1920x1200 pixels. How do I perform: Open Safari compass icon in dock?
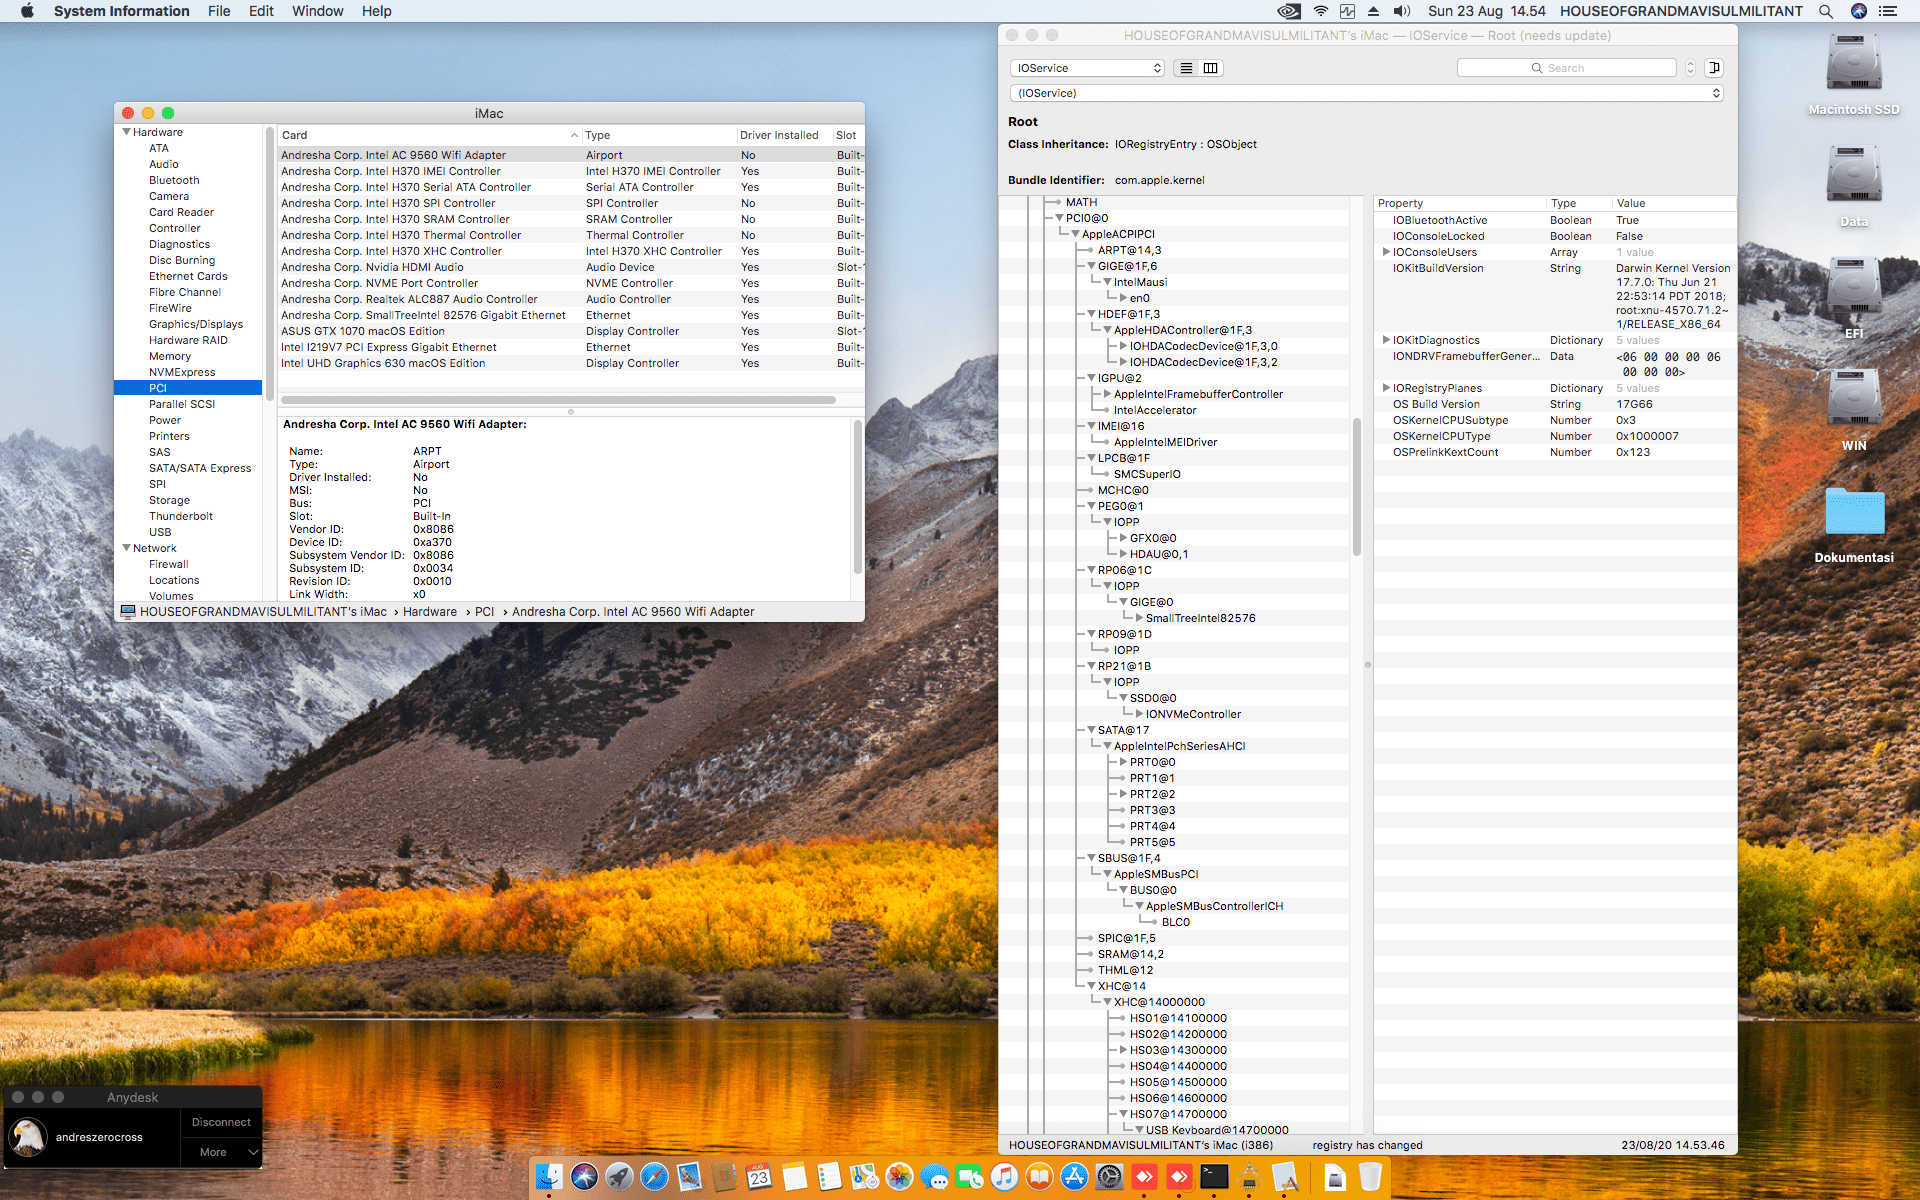pyautogui.click(x=654, y=1177)
